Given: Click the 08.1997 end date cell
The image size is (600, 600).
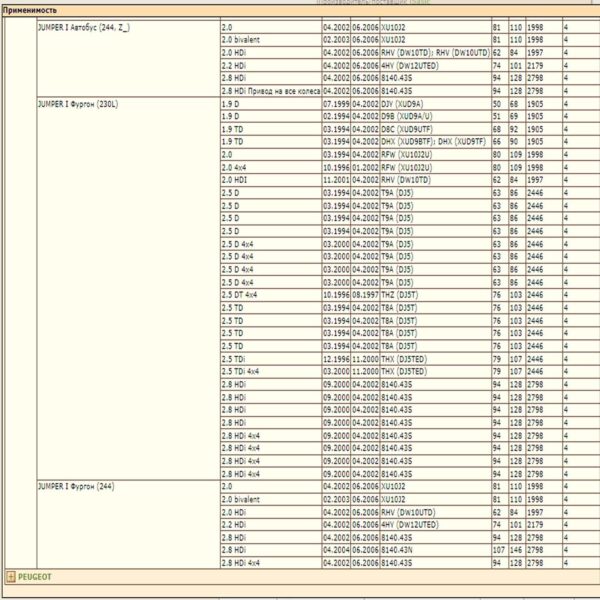Looking at the screenshot, I should [365, 295].
